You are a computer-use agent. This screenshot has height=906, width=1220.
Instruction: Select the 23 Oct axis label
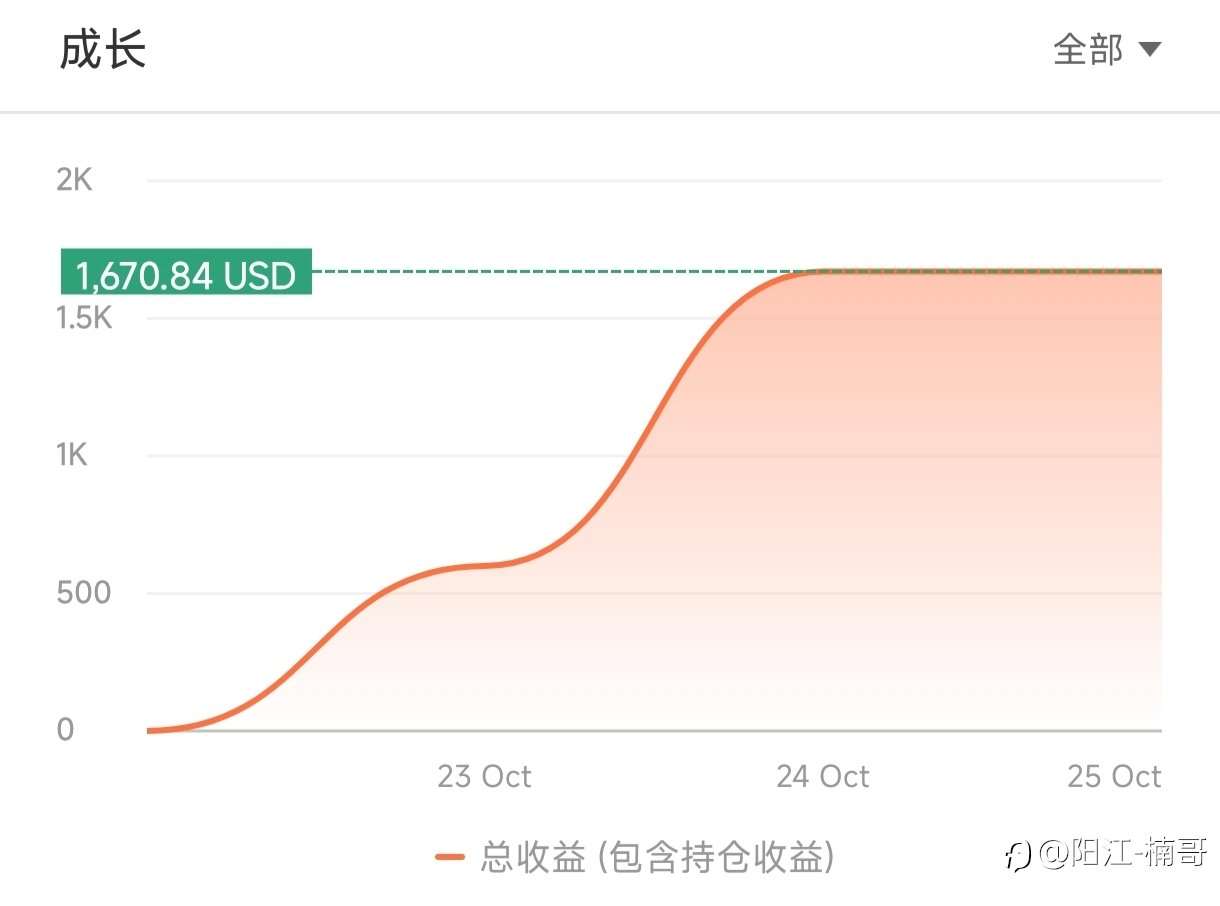point(484,777)
